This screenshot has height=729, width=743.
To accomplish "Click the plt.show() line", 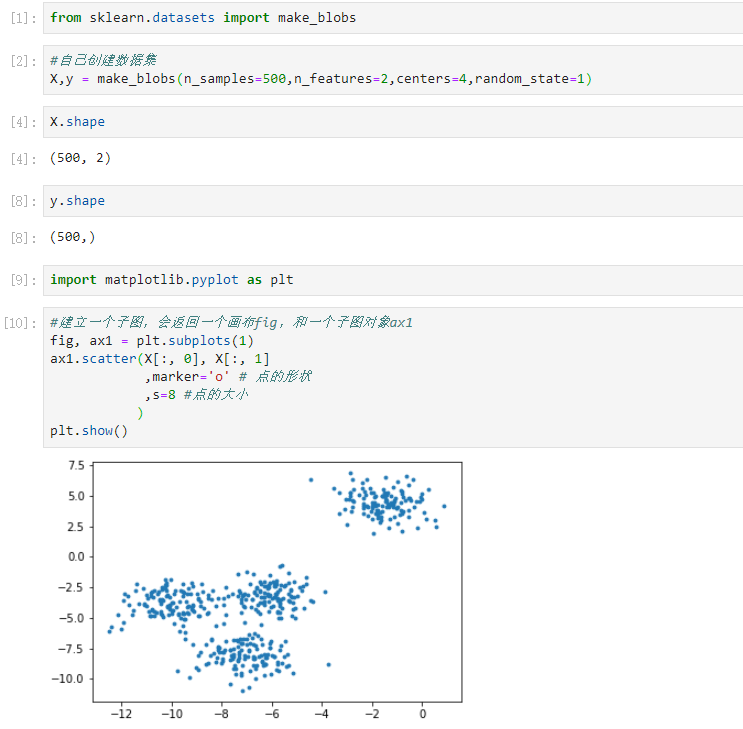I will 89,431.
